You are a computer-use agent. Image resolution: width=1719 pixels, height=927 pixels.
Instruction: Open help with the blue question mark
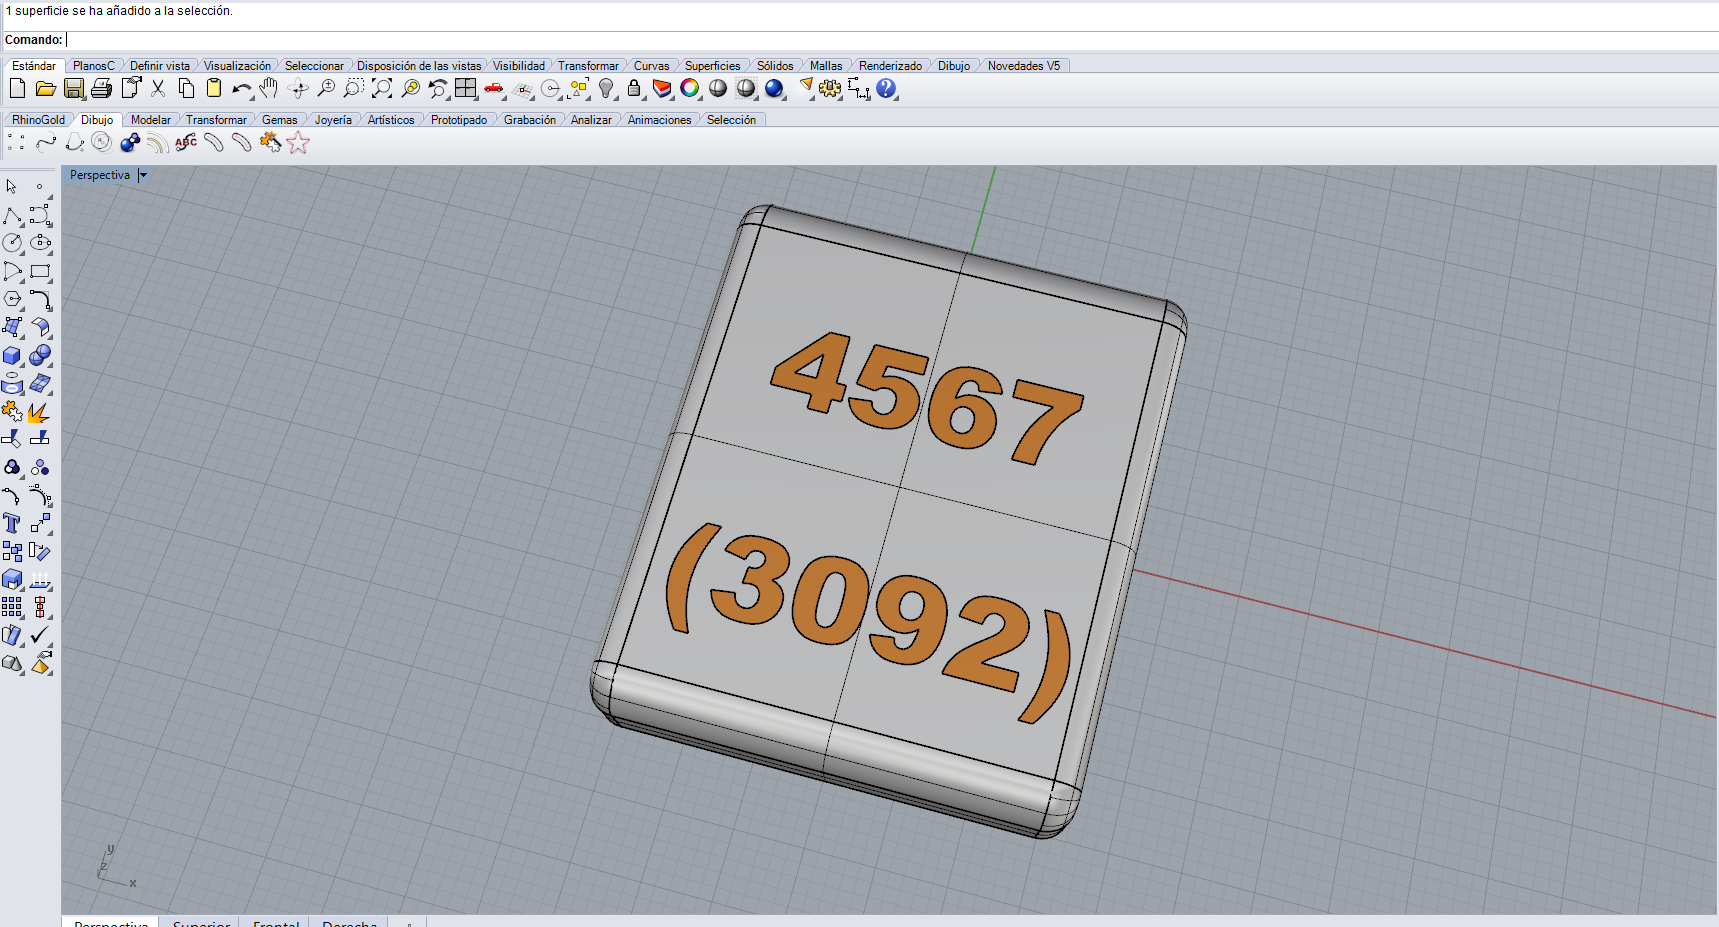coord(886,89)
